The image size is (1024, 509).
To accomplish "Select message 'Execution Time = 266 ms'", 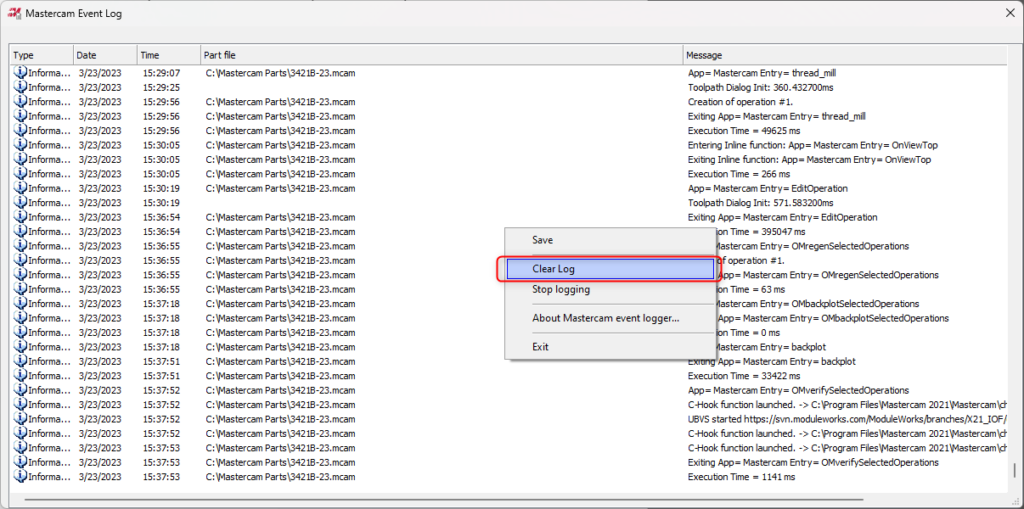I will [x=739, y=173].
